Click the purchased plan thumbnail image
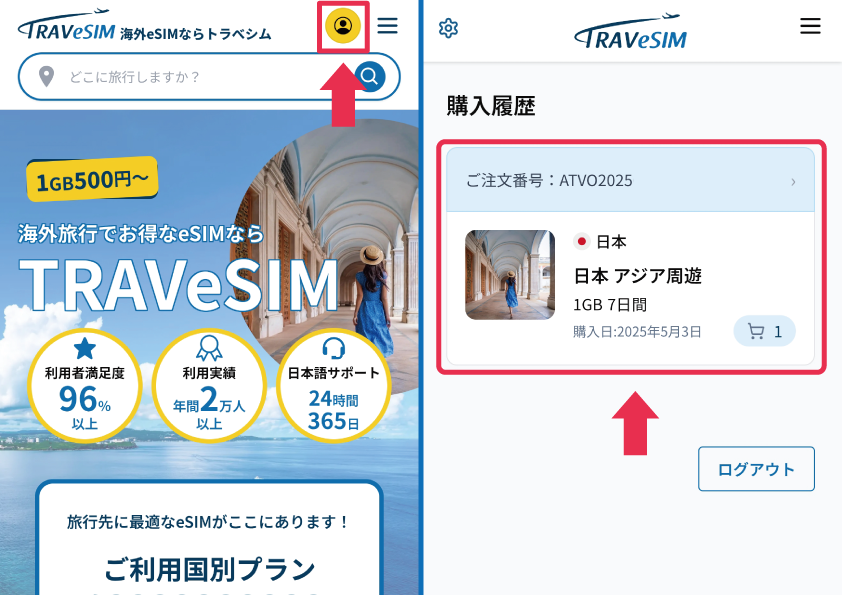The height and width of the screenshot is (595, 842). point(510,275)
